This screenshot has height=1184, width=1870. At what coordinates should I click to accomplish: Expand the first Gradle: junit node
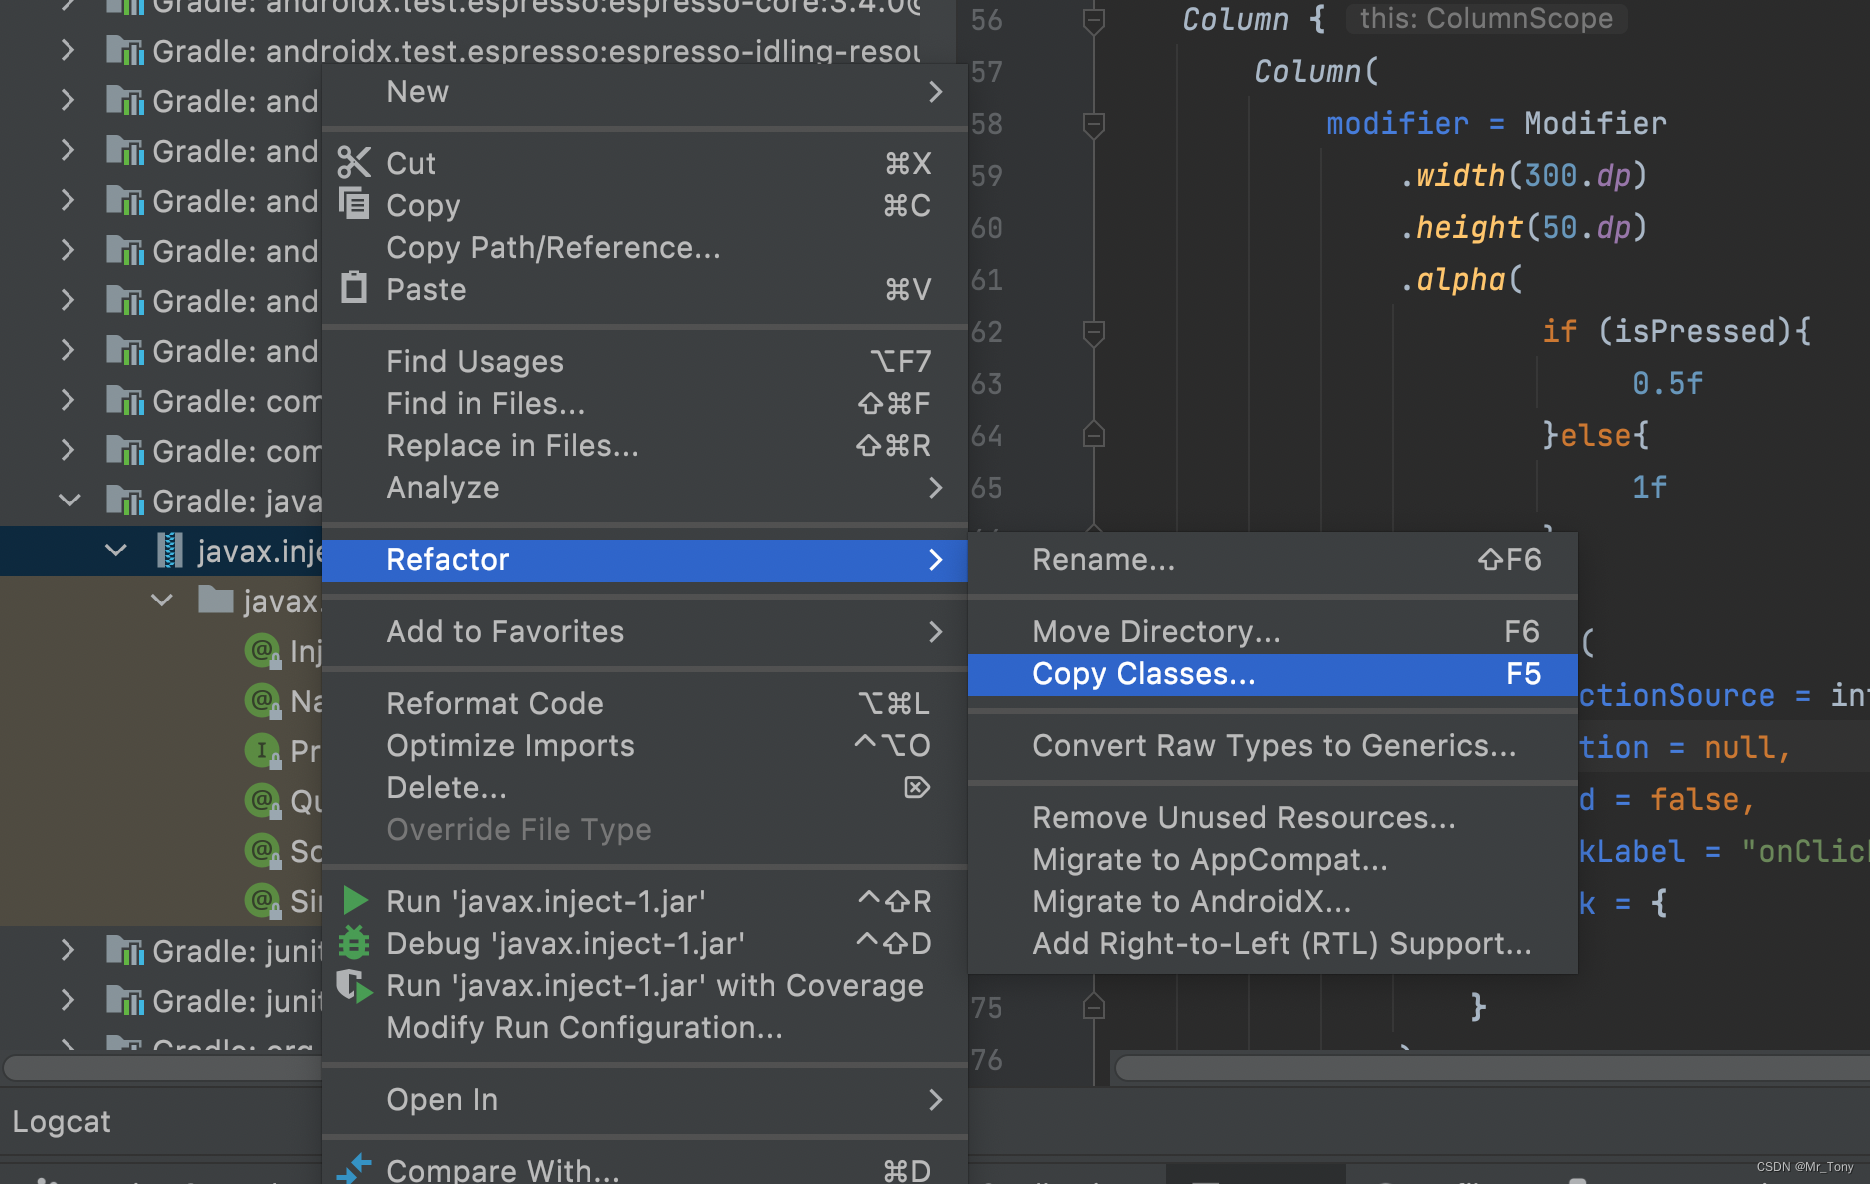click(x=67, y=950)
